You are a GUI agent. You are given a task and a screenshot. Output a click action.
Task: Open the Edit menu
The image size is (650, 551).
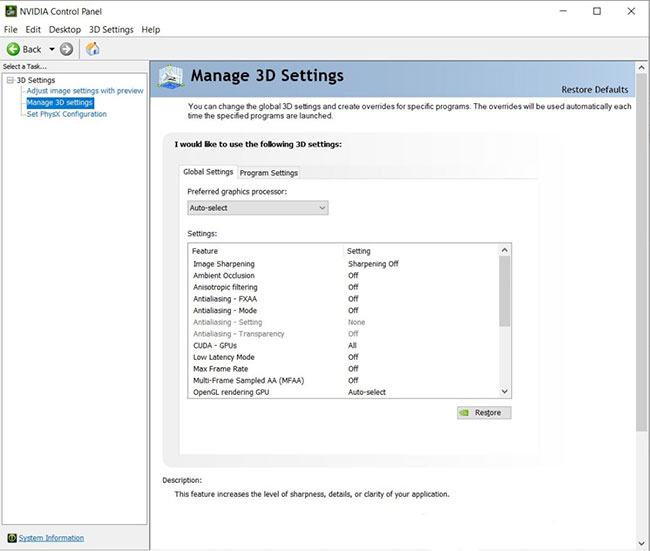click(x=33, y=29)
